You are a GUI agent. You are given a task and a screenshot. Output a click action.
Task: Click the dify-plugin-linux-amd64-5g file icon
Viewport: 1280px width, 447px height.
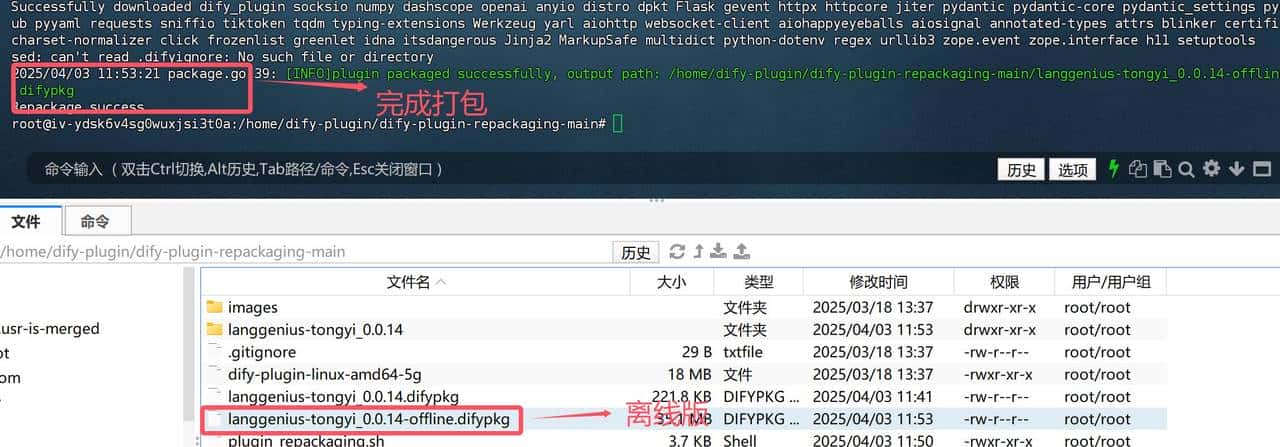tap(214, 374)
